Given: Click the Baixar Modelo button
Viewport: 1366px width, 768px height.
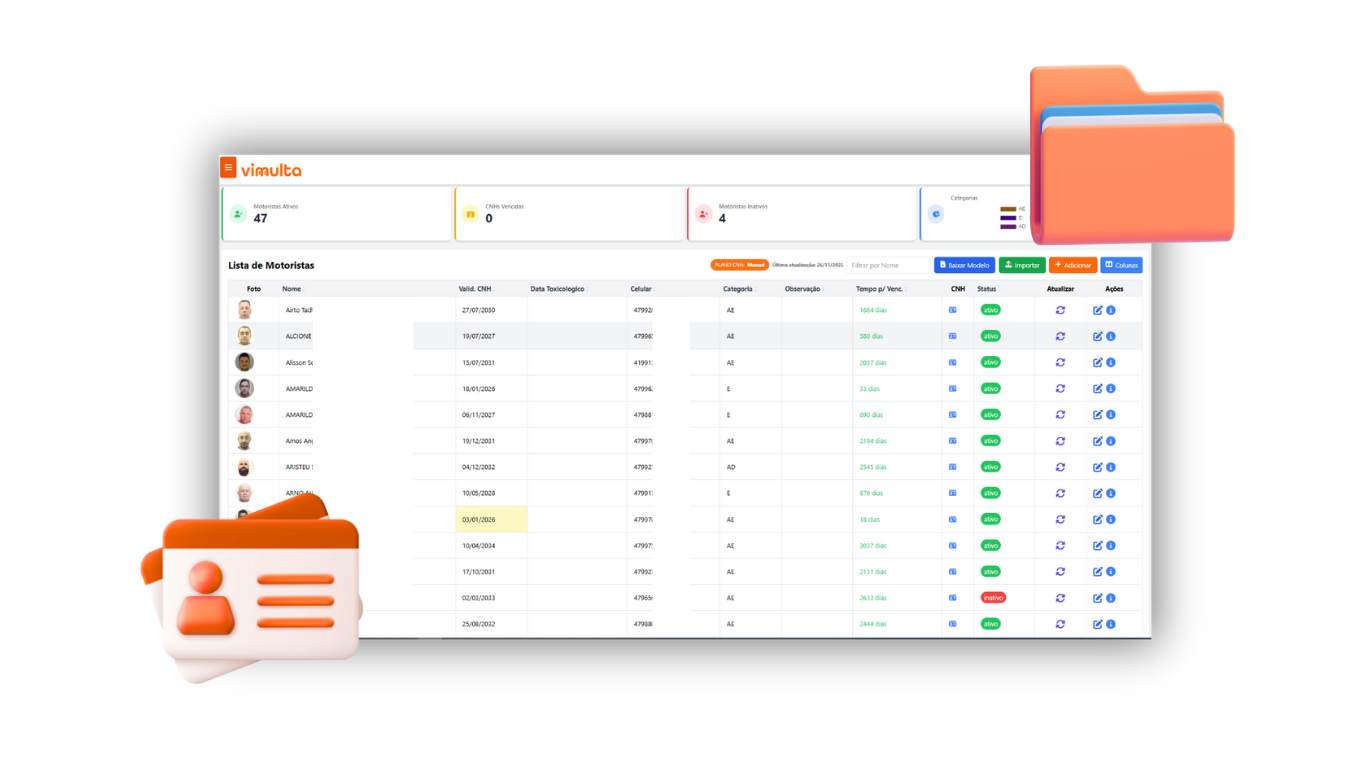Looking at the screenshot, I should [964, 265].
